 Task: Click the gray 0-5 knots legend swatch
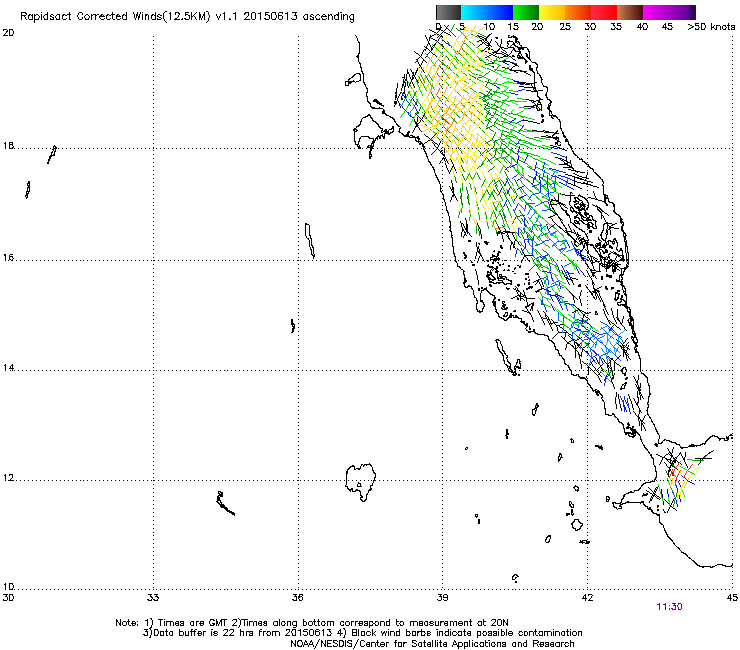(448, 12)
